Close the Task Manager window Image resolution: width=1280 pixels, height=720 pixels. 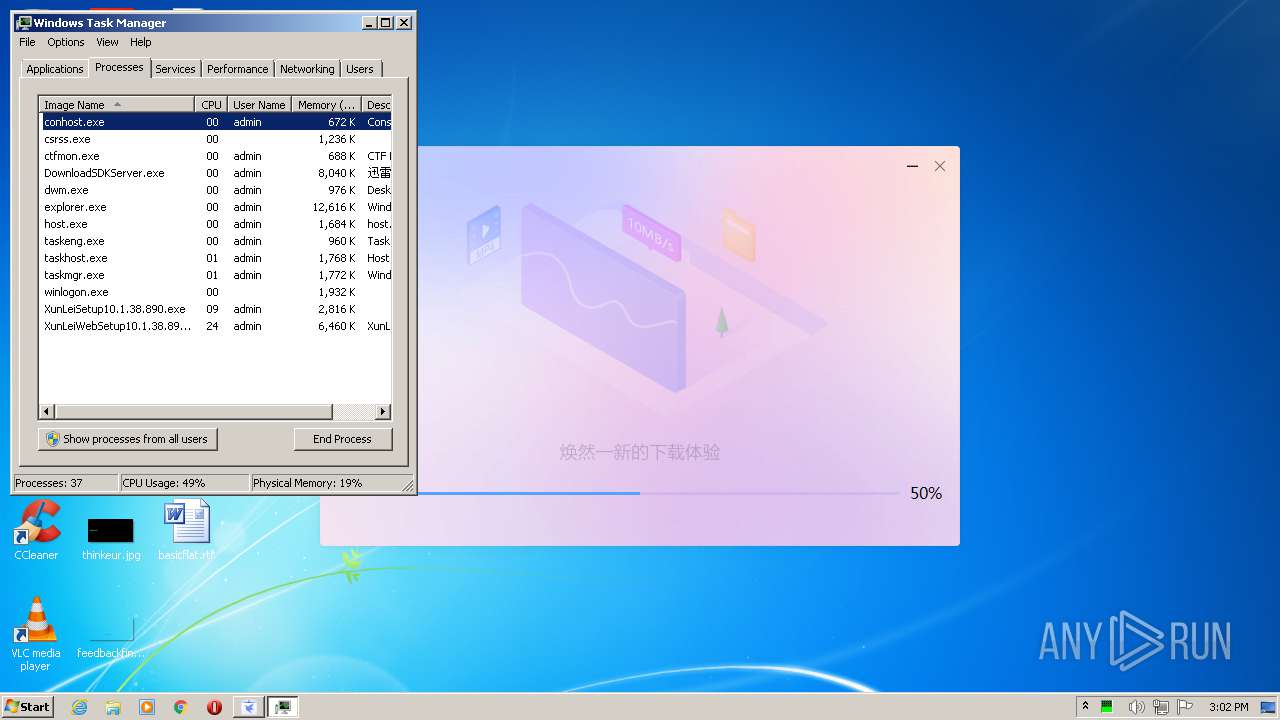tap(404, 22)
